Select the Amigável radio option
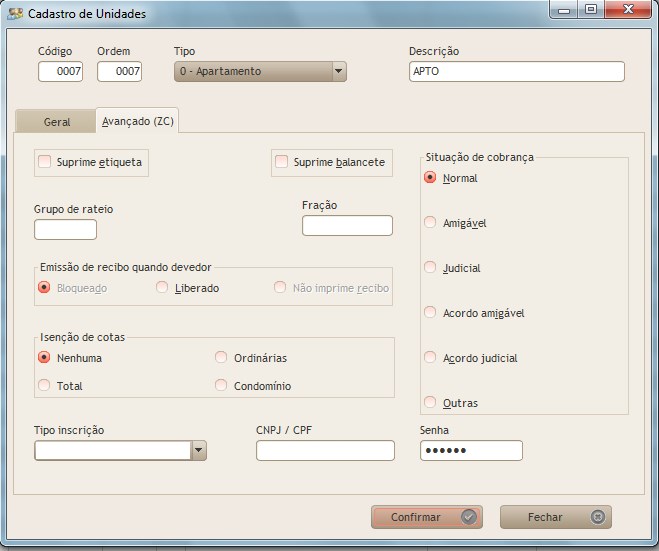This screenshot has height=551, width=659. pos(430,222)
